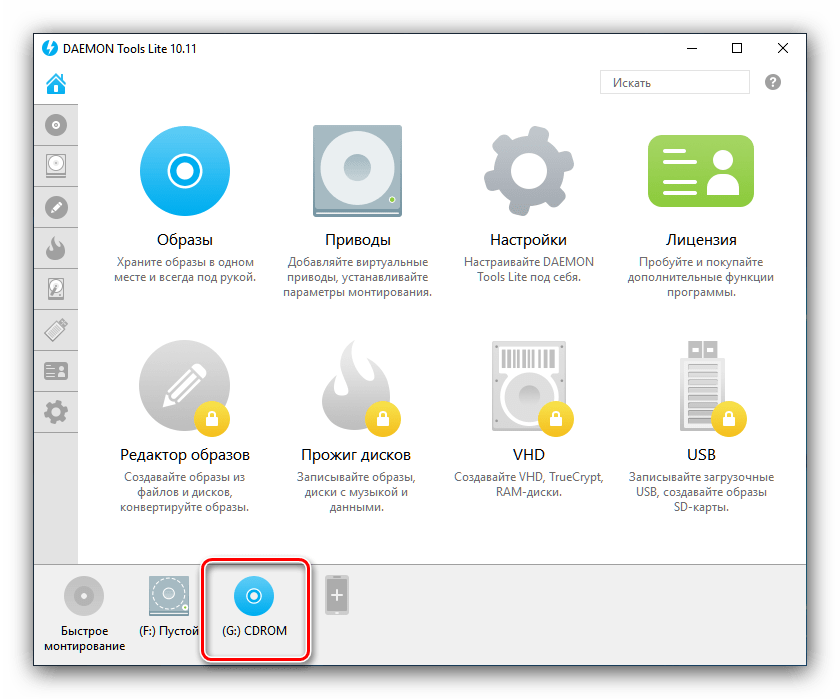Screen dimensions: 840x699
Task: Maximize the DAEMON Tools window
Action: point(737,48)
